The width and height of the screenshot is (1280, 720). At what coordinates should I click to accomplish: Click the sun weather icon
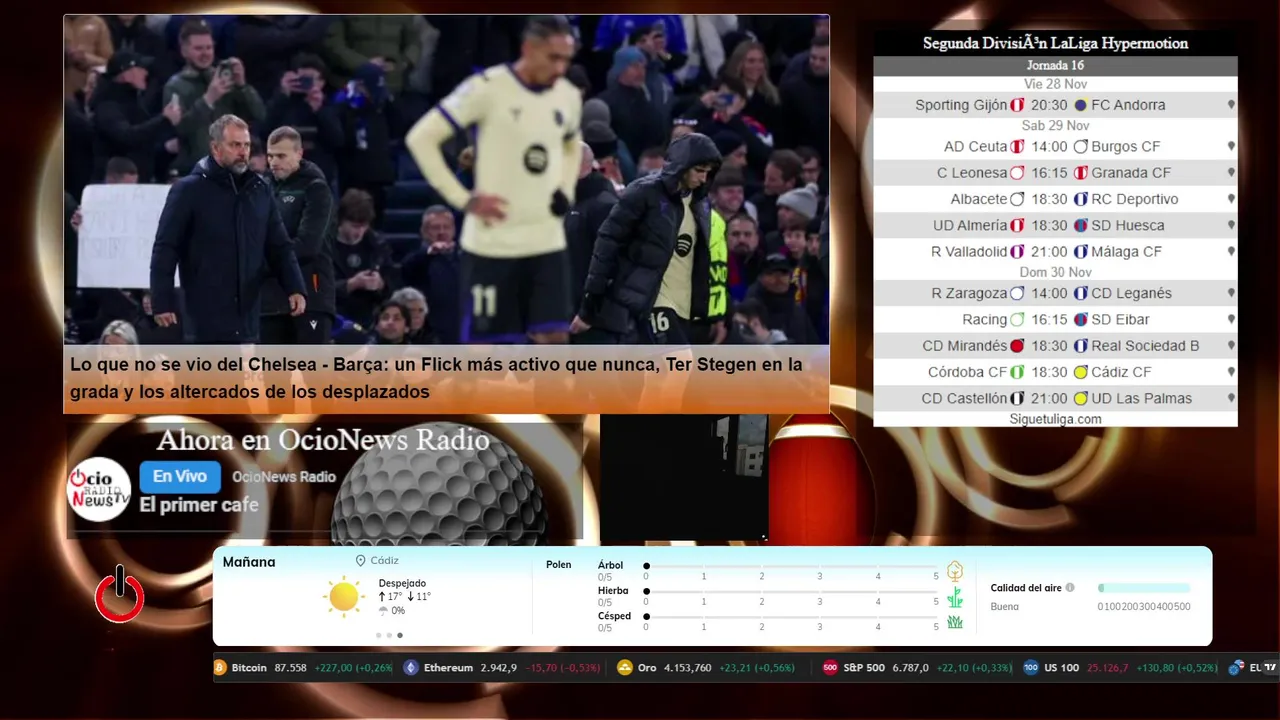point(343,597)
